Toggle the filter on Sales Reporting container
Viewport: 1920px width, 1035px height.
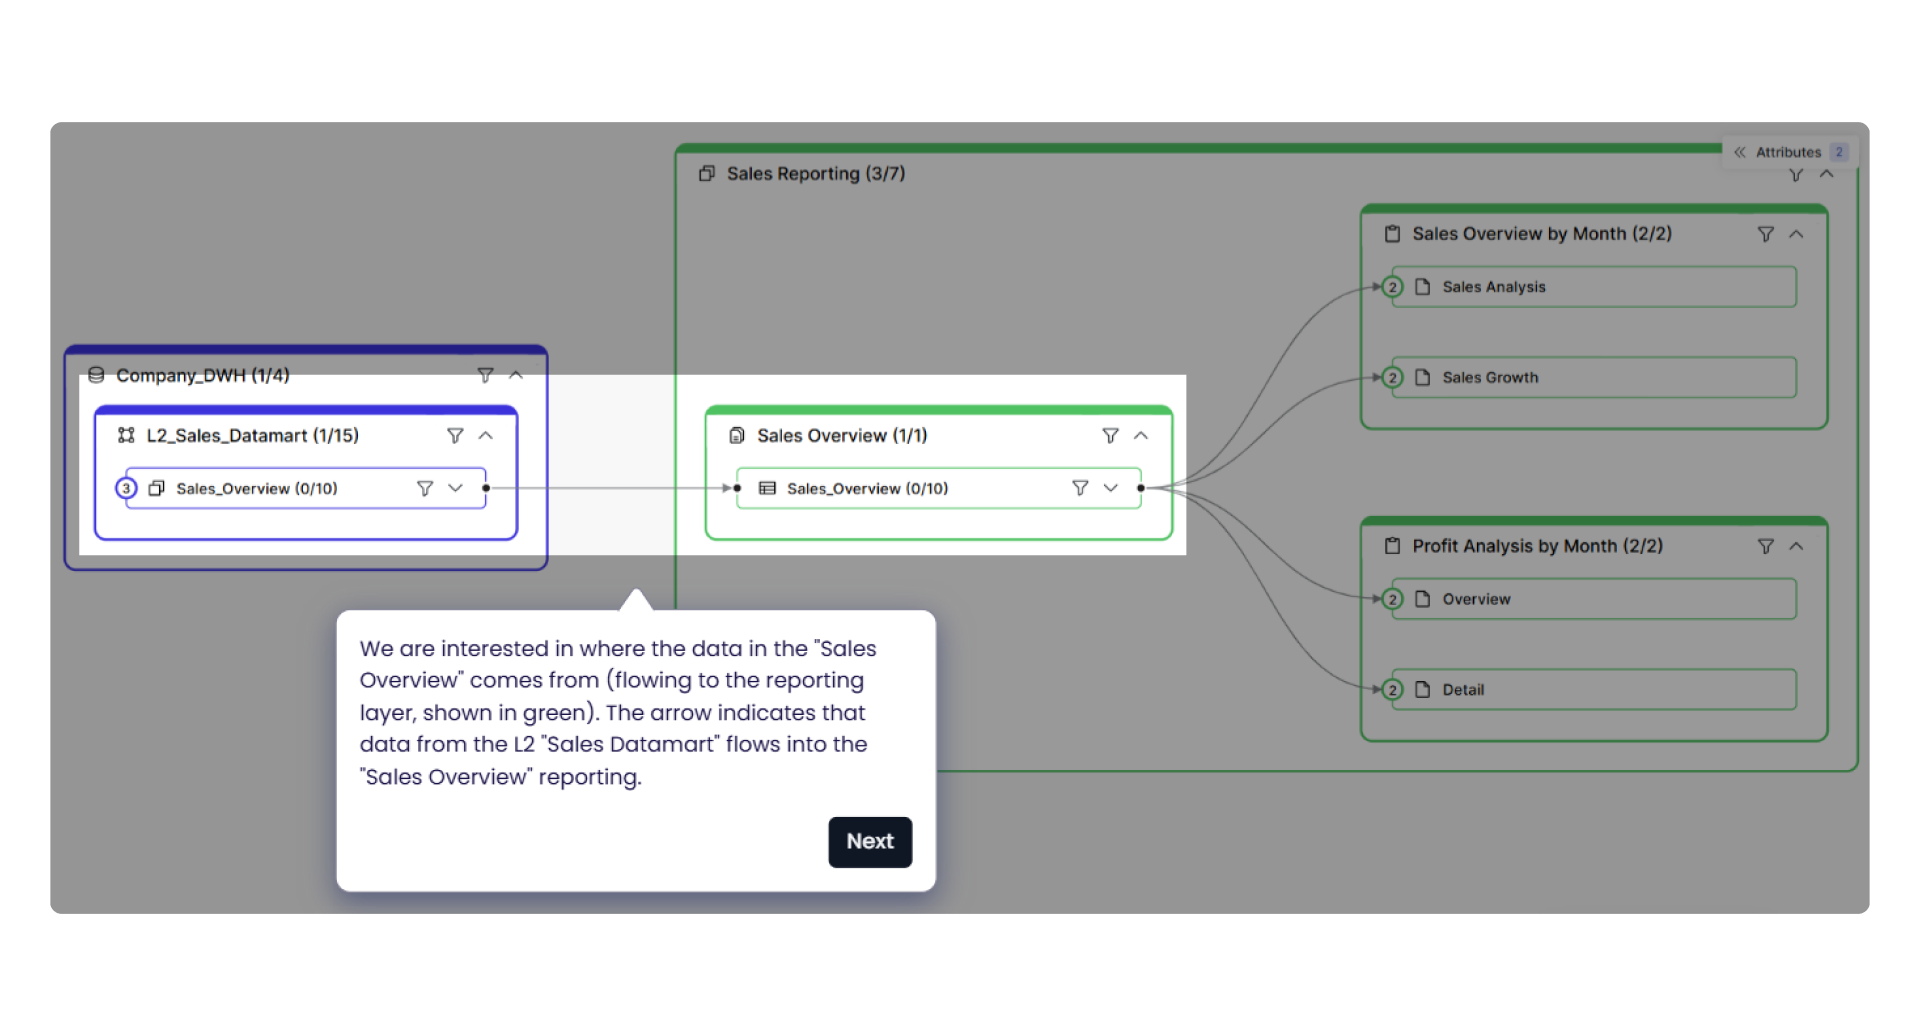point(1796,174)
